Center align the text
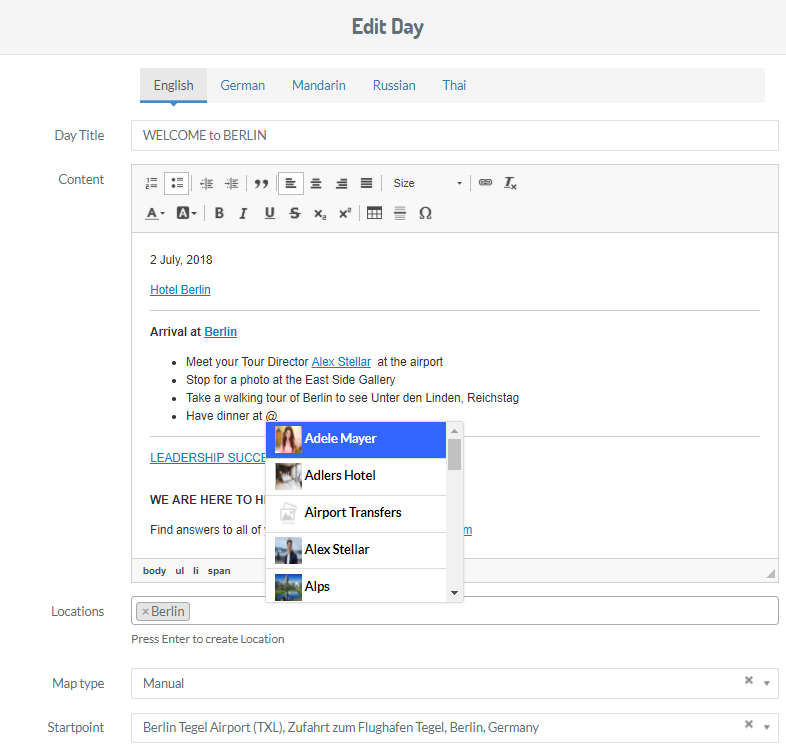Image resolution: width=786 pixels, height=744 pixels. 316,183
